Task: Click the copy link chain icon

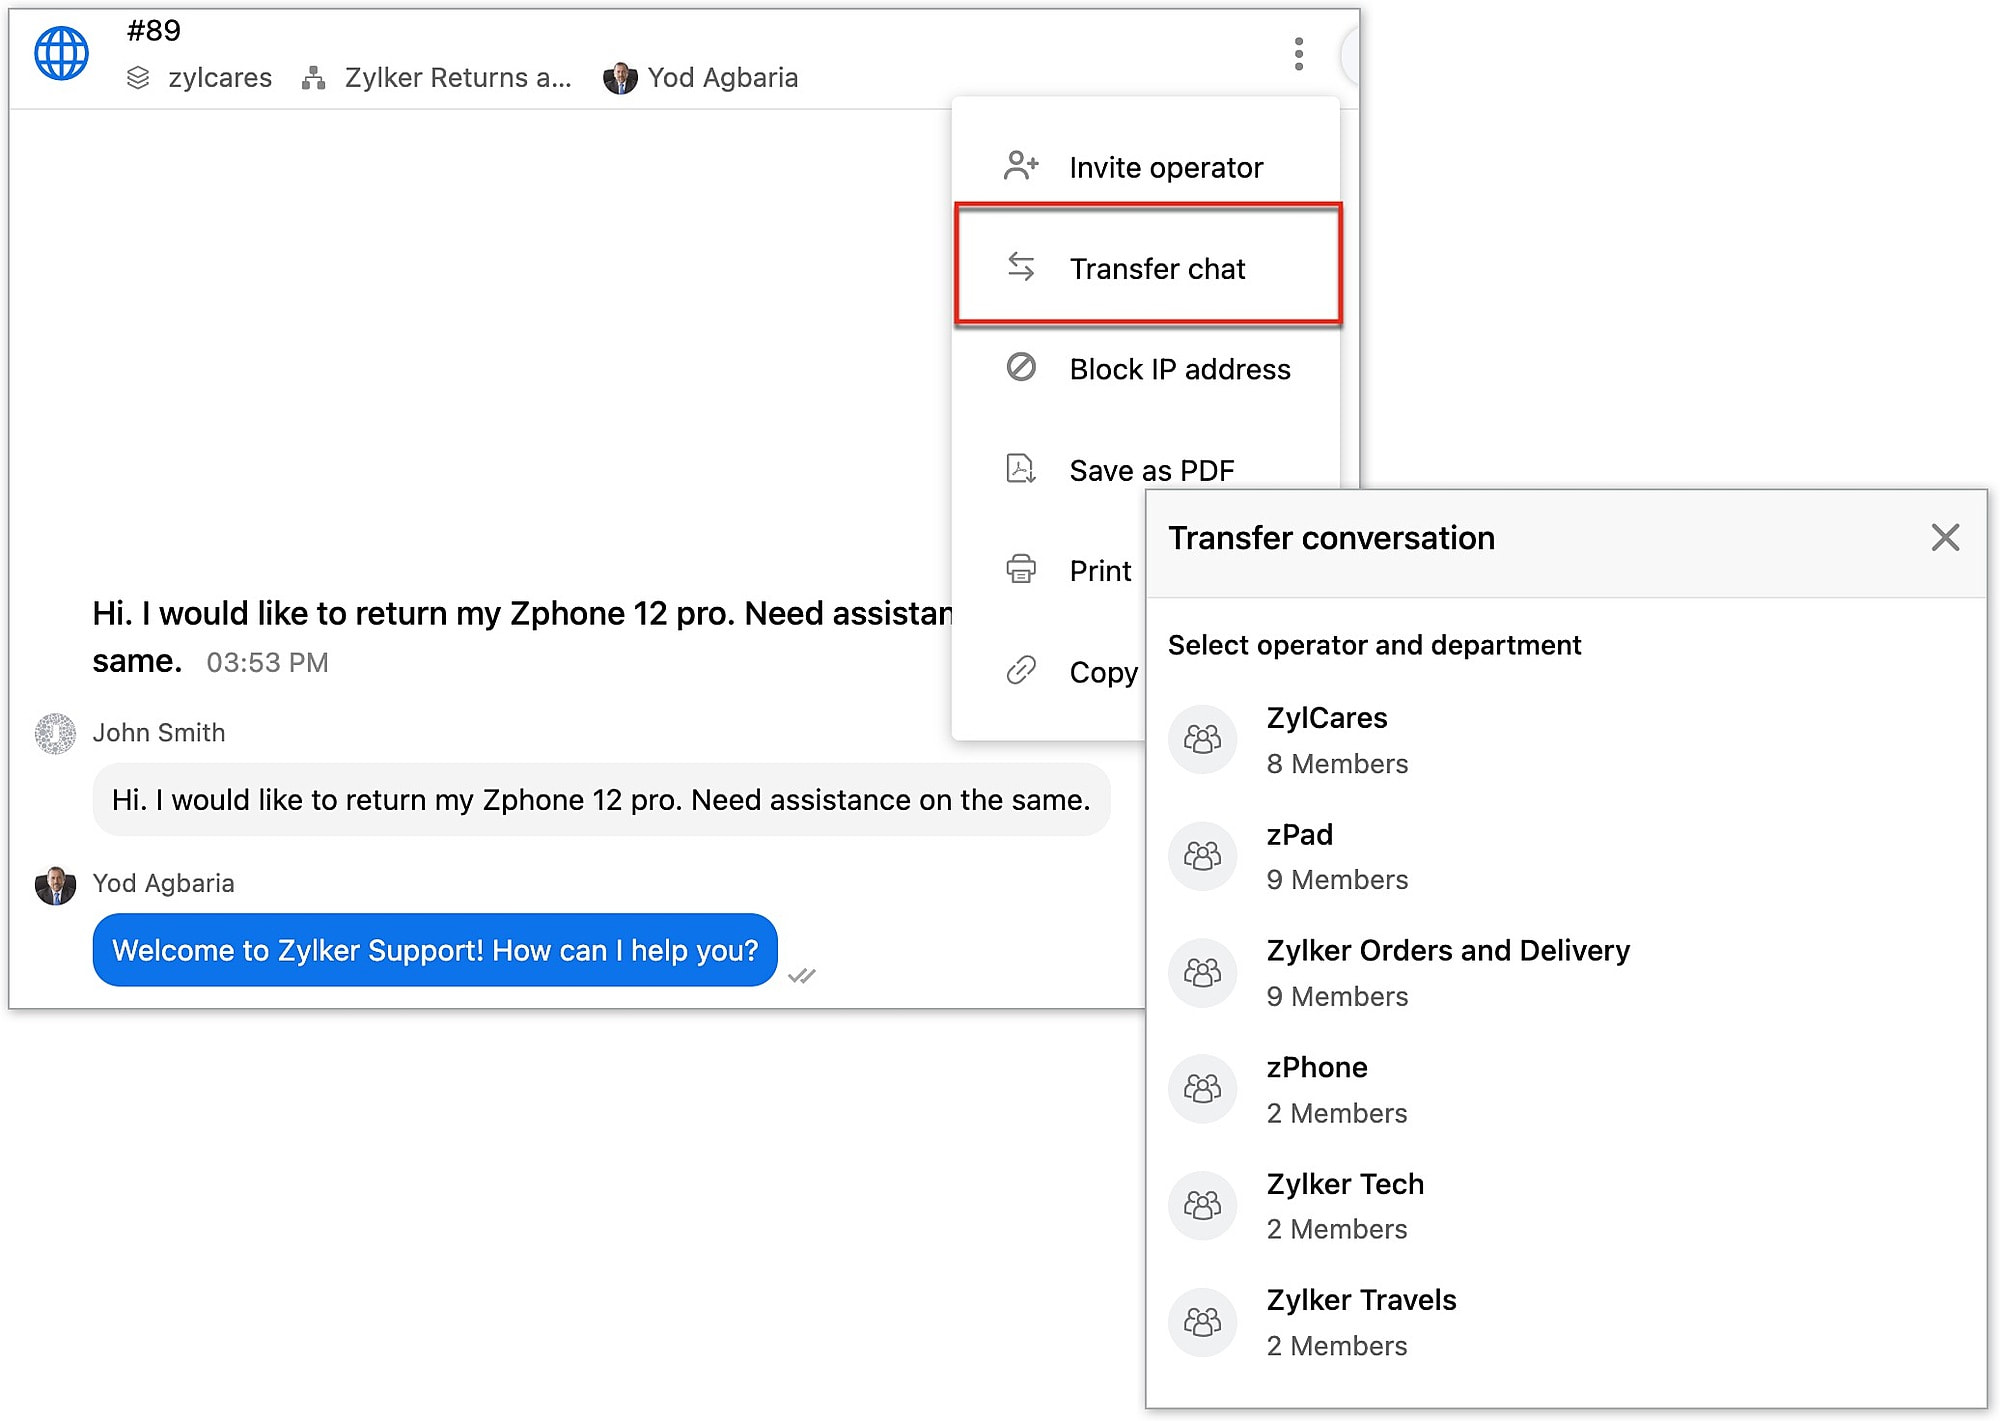Action: (x=1021, y=671)
